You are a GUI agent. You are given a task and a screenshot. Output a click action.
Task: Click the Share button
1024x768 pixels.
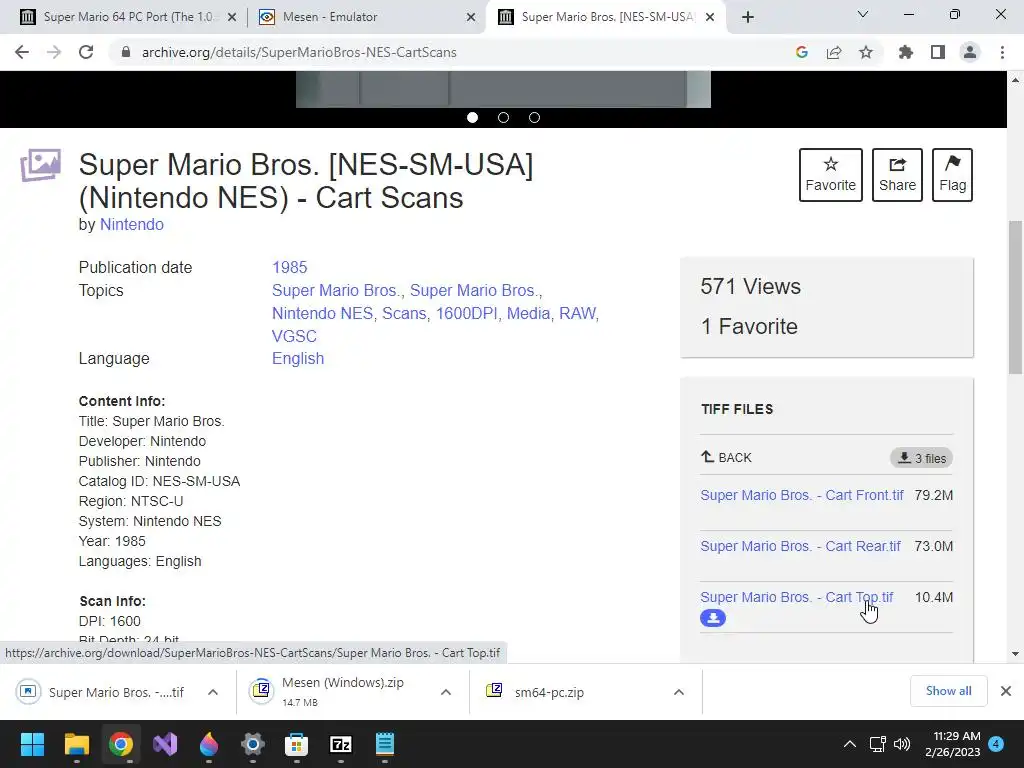click(x=897, y=175)
